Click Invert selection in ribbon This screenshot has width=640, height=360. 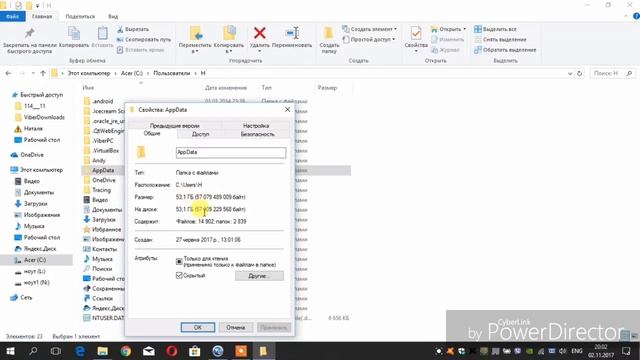[x=505, y=50]
